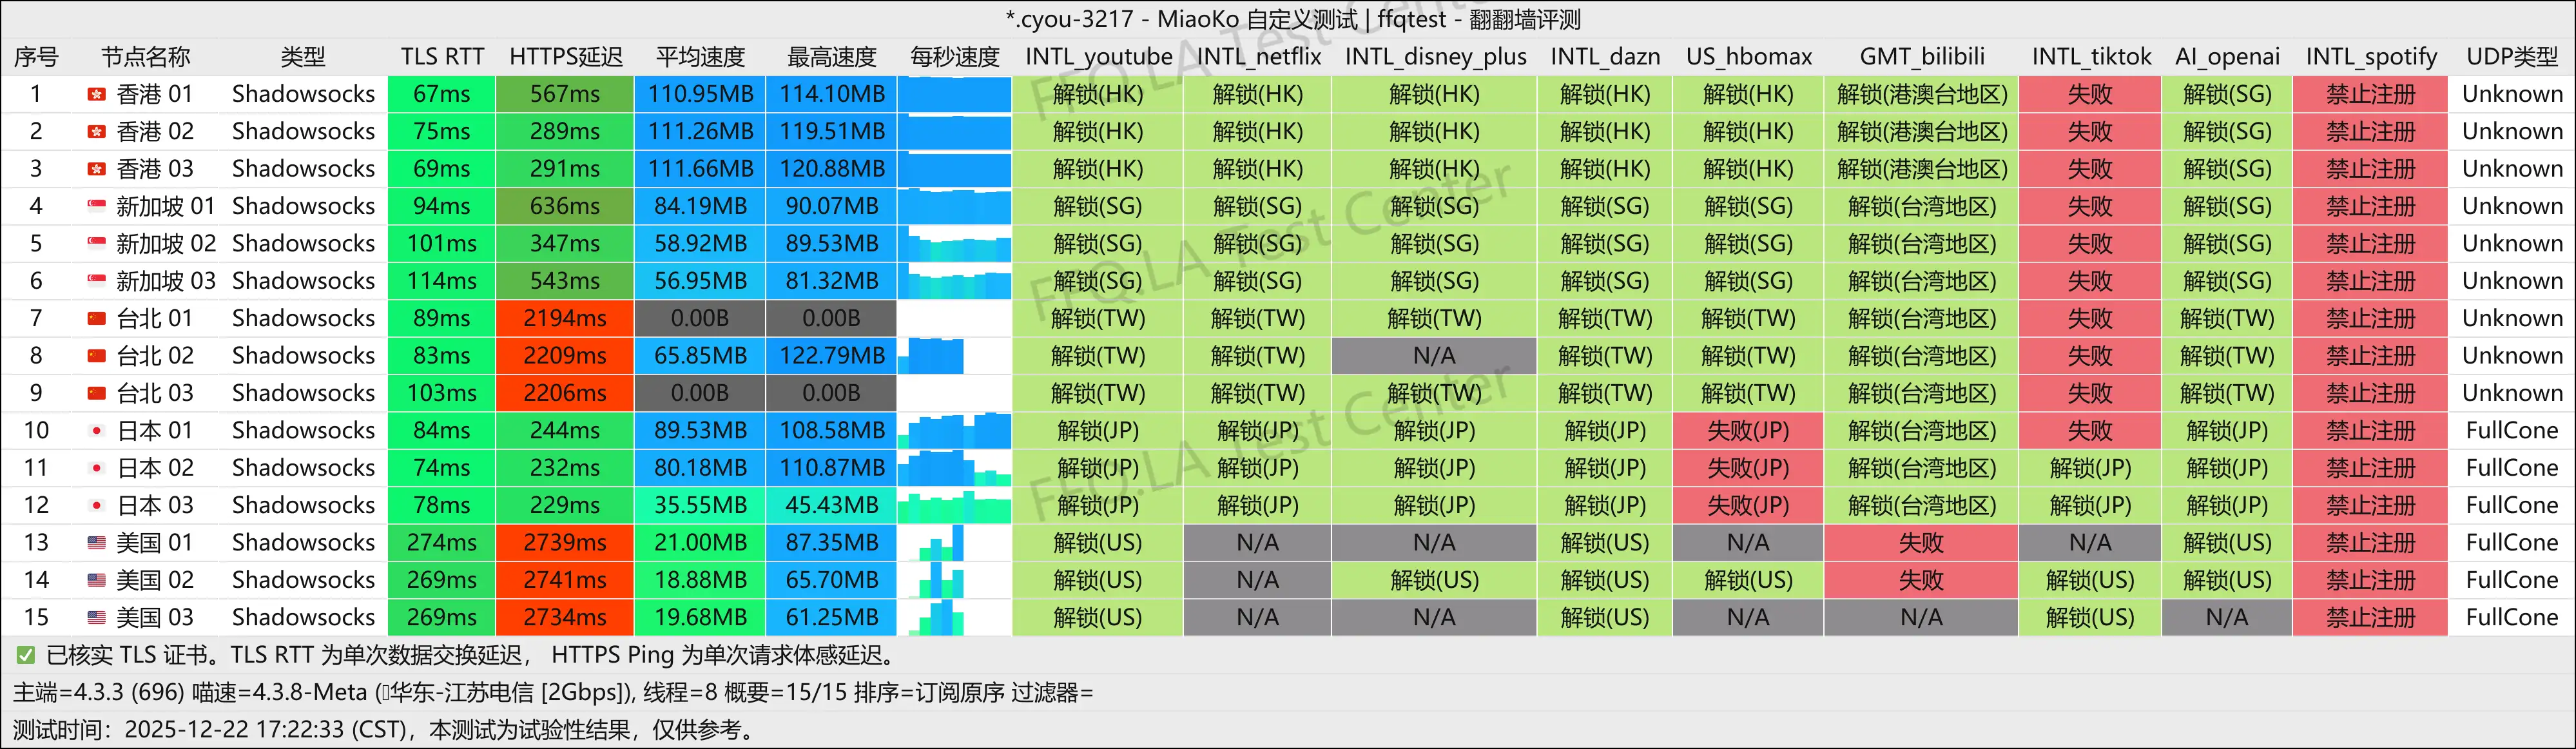Click the 禁止注册 spotify cell on row 15
Screen dimensions: 2576x749
pyautogui.click(x=2371, y=617)
